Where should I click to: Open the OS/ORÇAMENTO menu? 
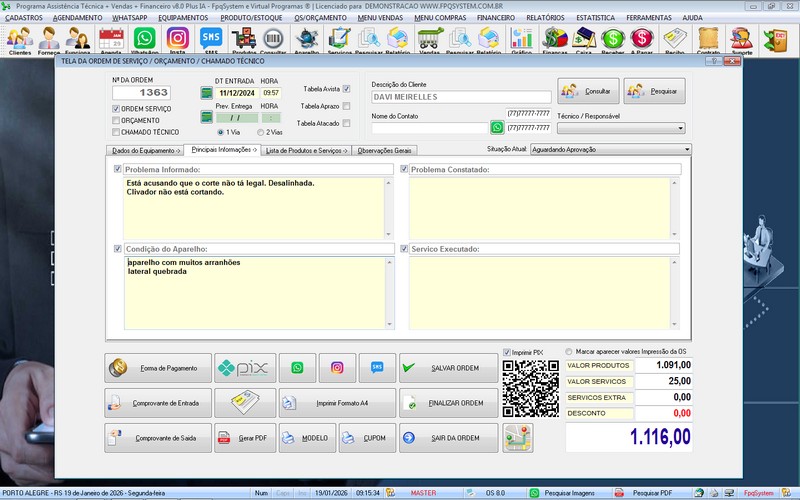click(x=320, y=17)
